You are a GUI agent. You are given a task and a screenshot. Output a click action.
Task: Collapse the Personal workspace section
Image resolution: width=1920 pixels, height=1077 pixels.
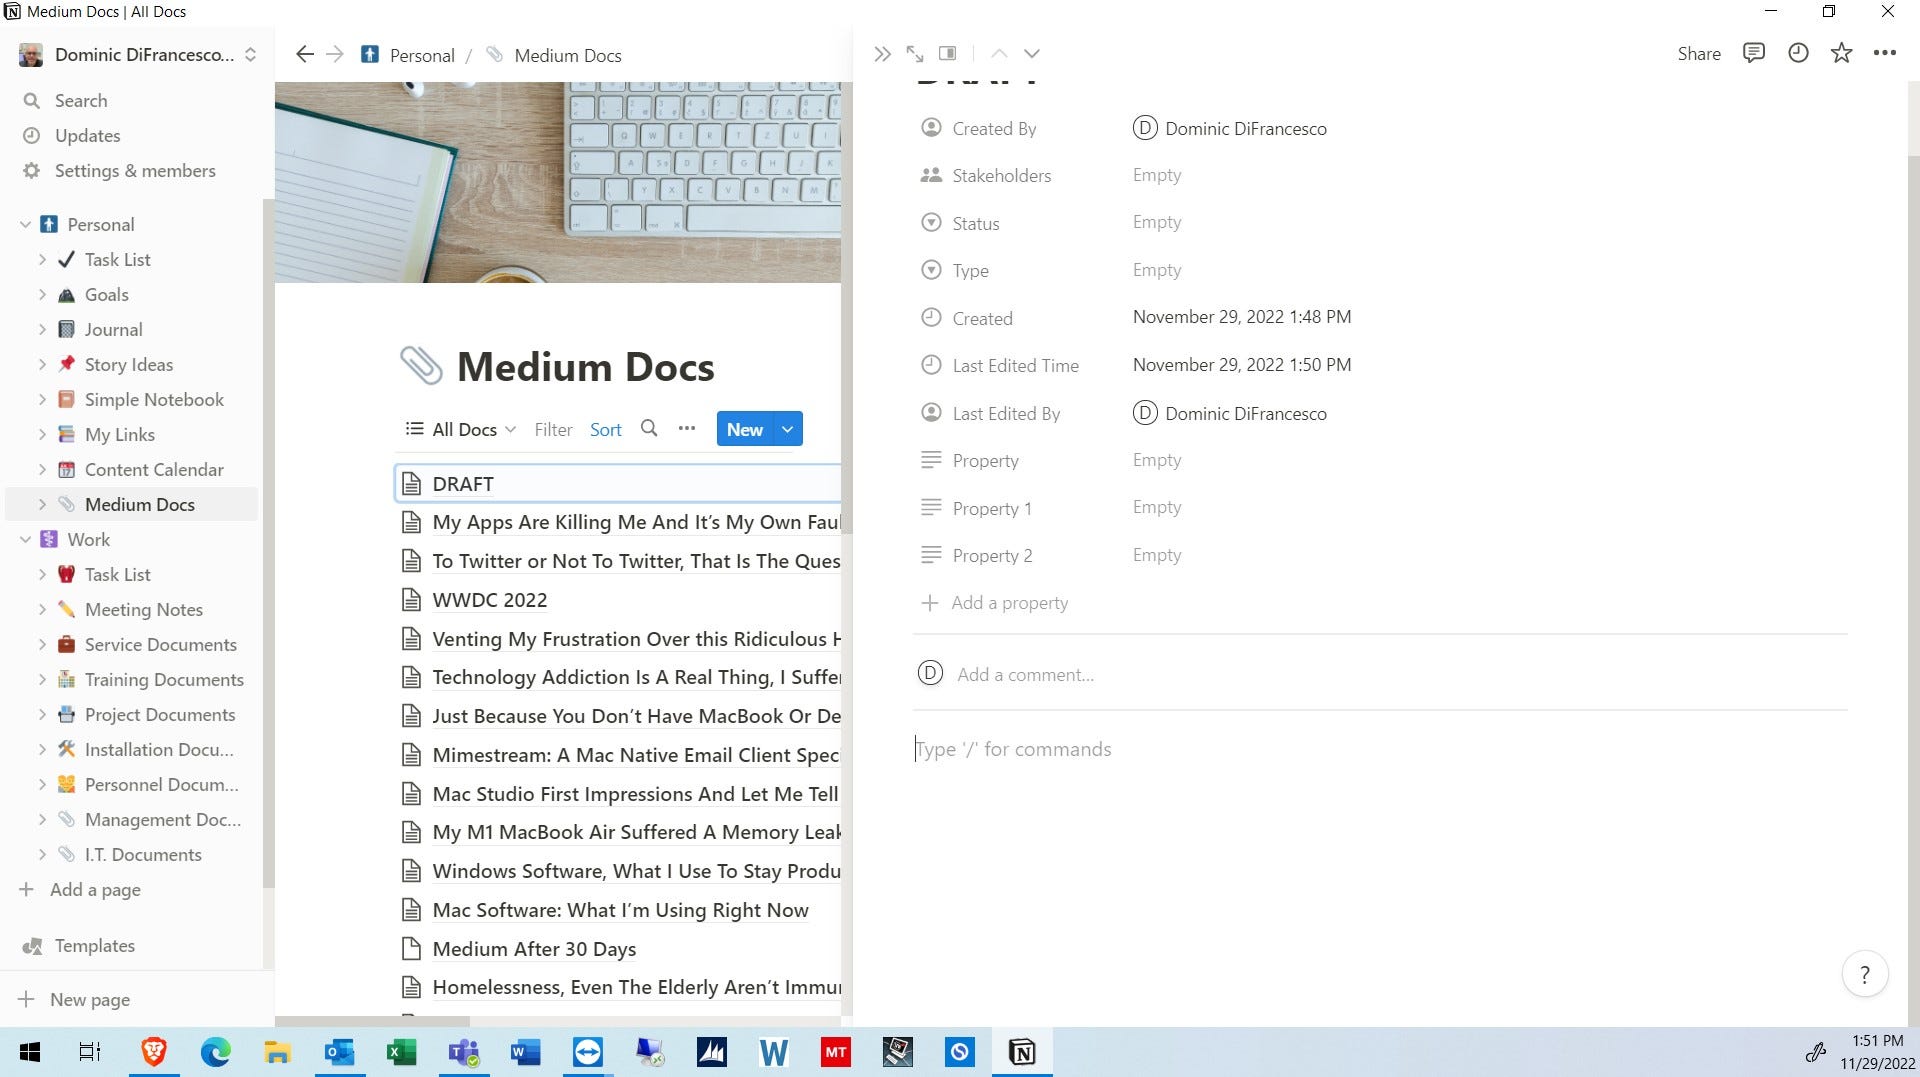coord(26,225)
